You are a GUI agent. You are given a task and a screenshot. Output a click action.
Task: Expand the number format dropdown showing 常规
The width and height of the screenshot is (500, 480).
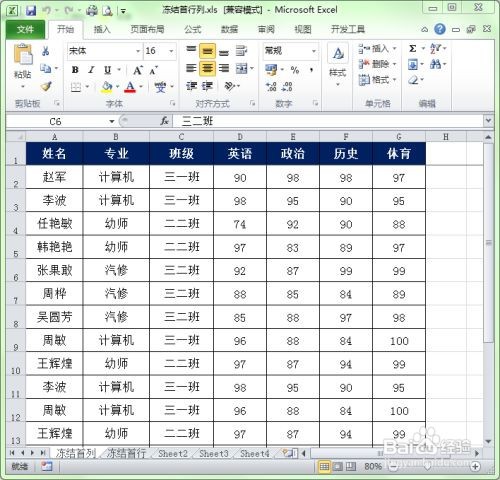pos(314,51)
